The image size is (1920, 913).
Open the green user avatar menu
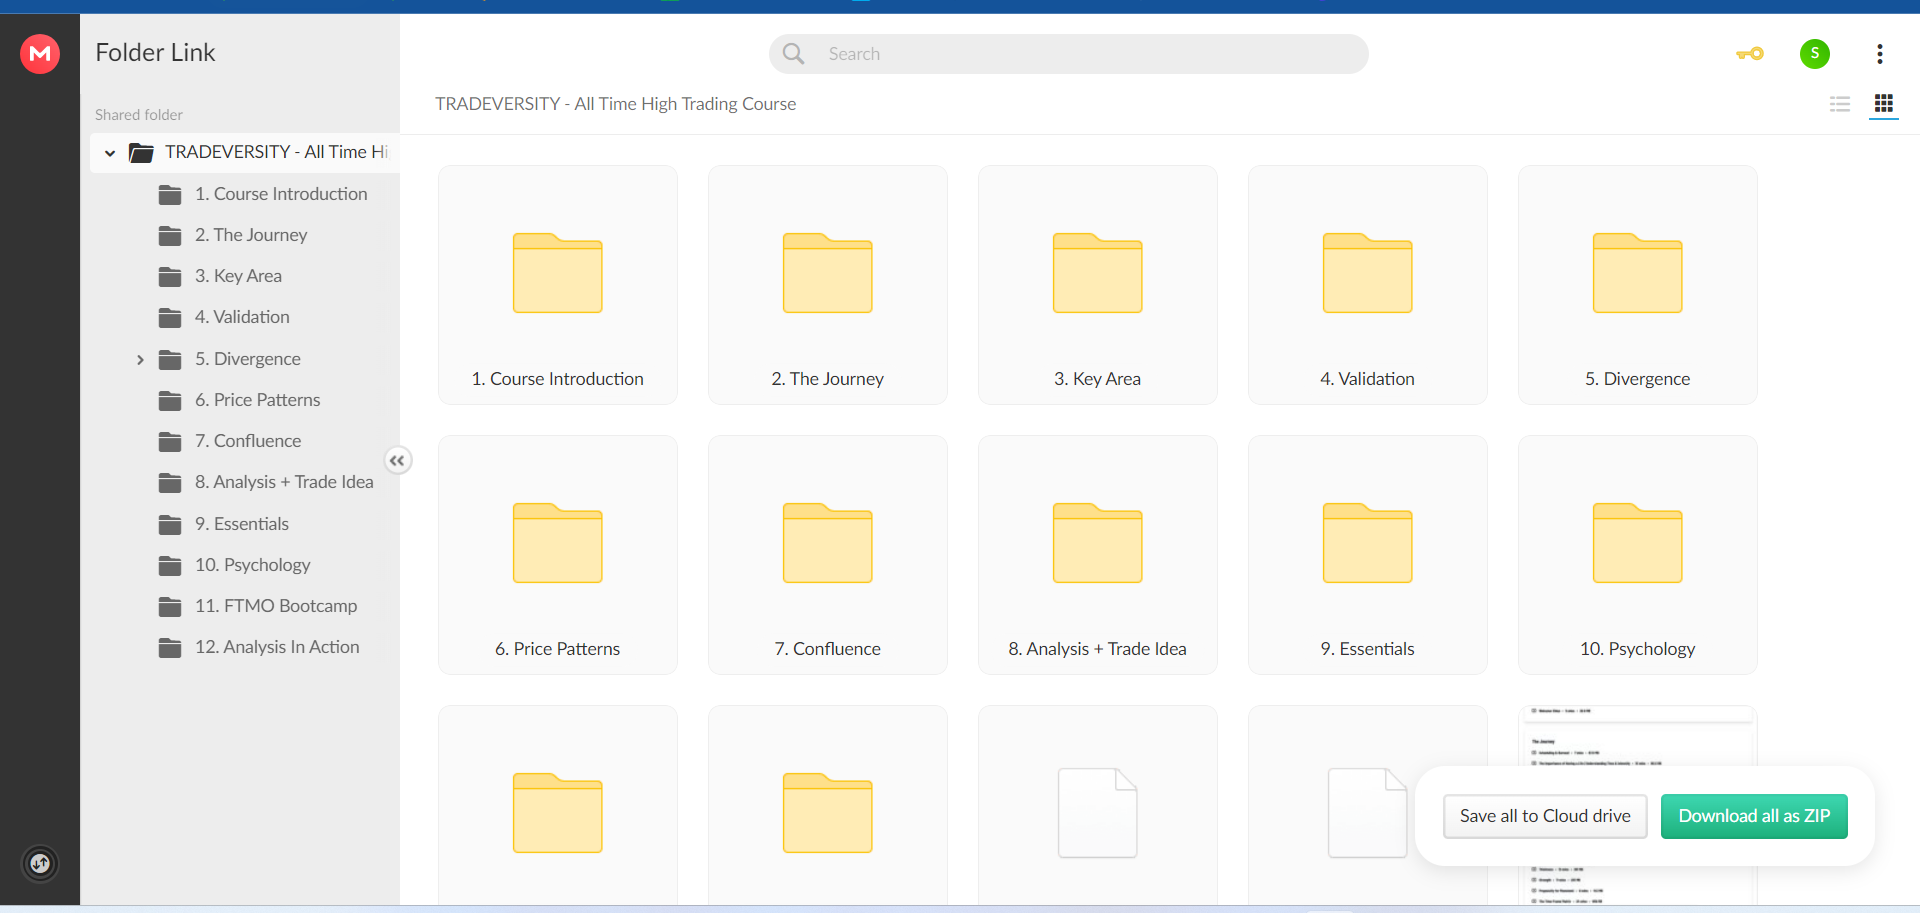[x=1814, y=54]
